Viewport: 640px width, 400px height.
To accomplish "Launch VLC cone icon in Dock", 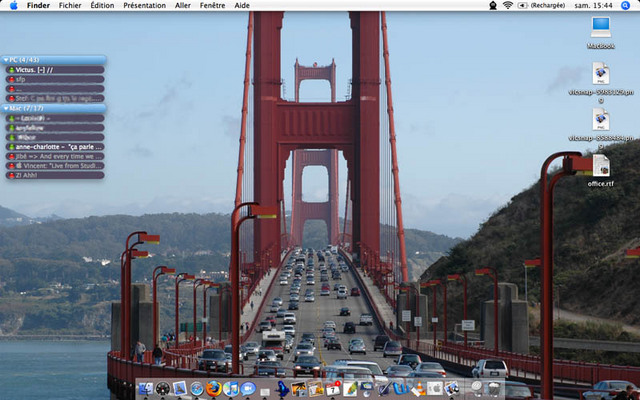I will (418, 389).
